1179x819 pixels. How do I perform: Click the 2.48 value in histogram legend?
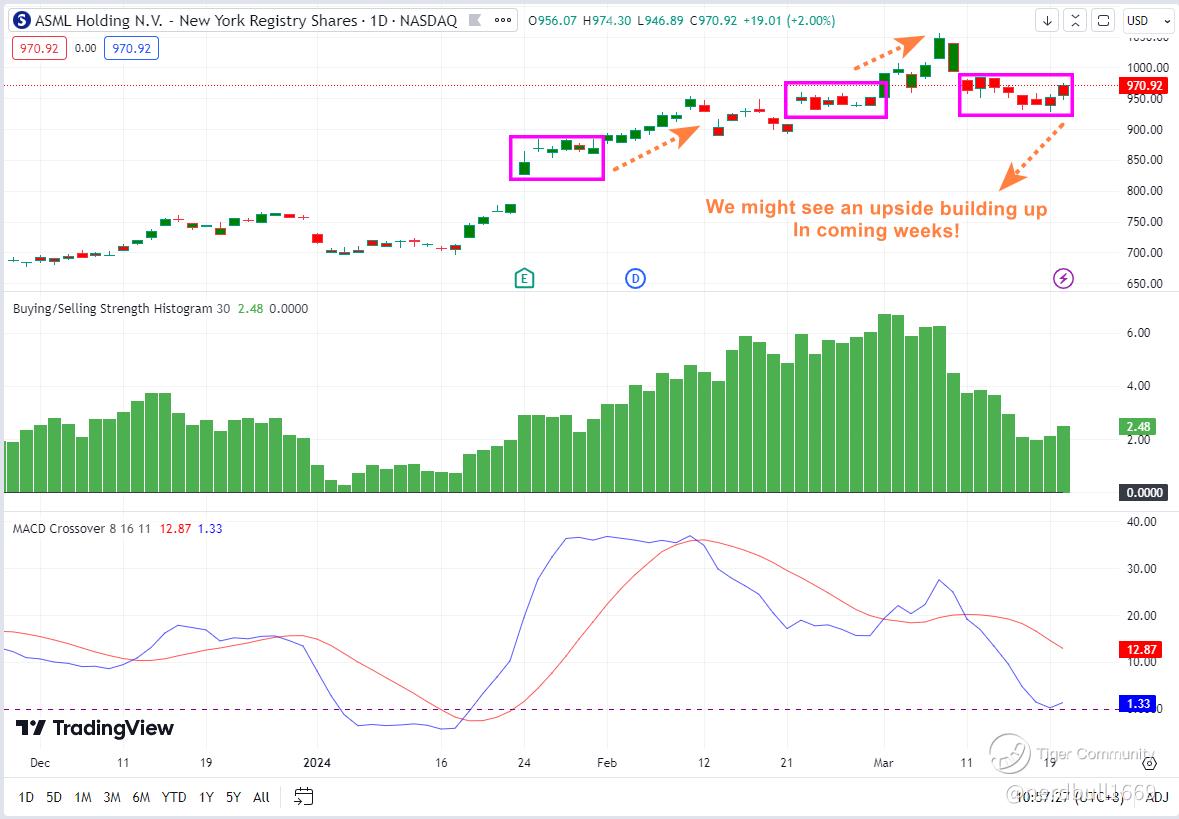tap(250, 308)
